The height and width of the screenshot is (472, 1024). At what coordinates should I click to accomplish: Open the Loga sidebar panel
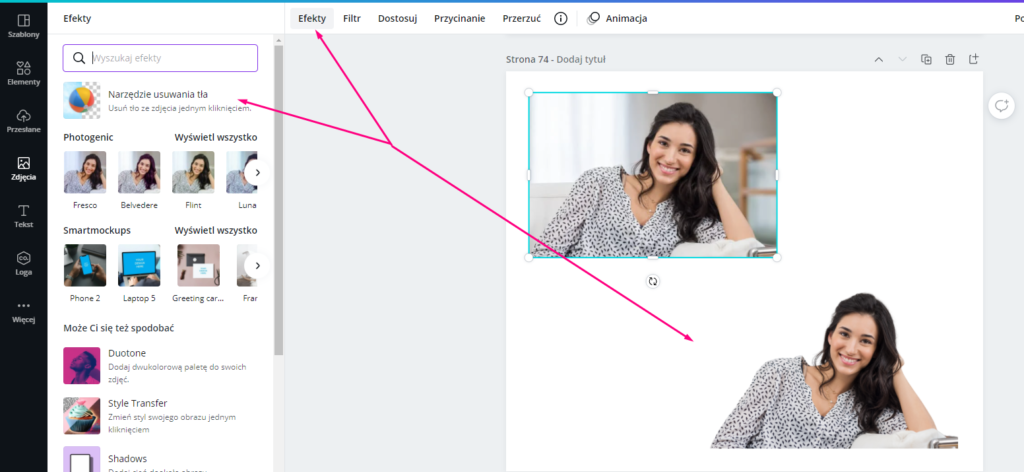click(23, 263)
